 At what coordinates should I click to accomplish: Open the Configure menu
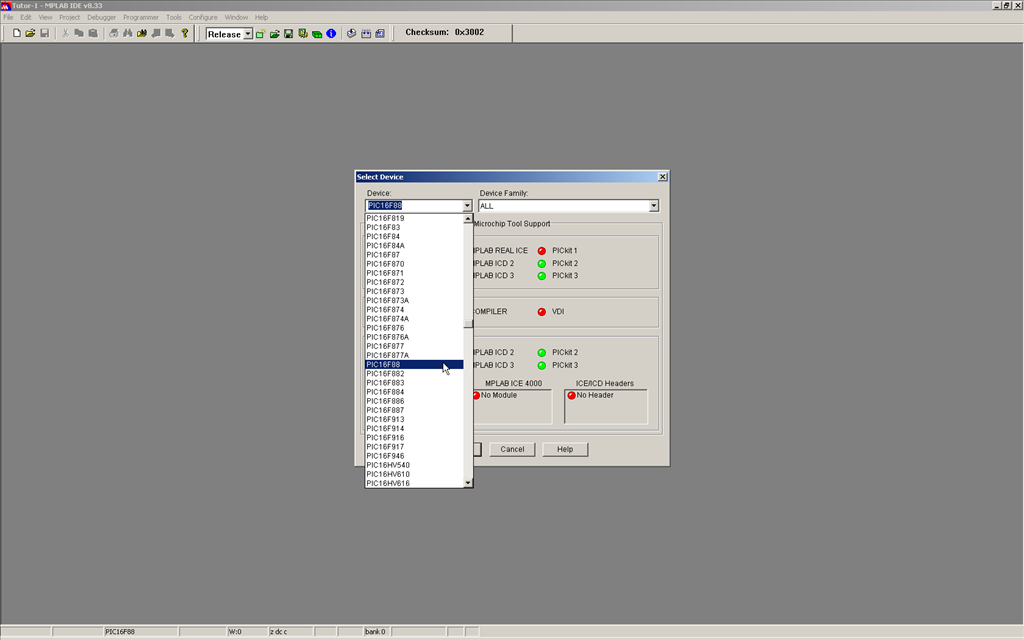click(x=203, y=17)
